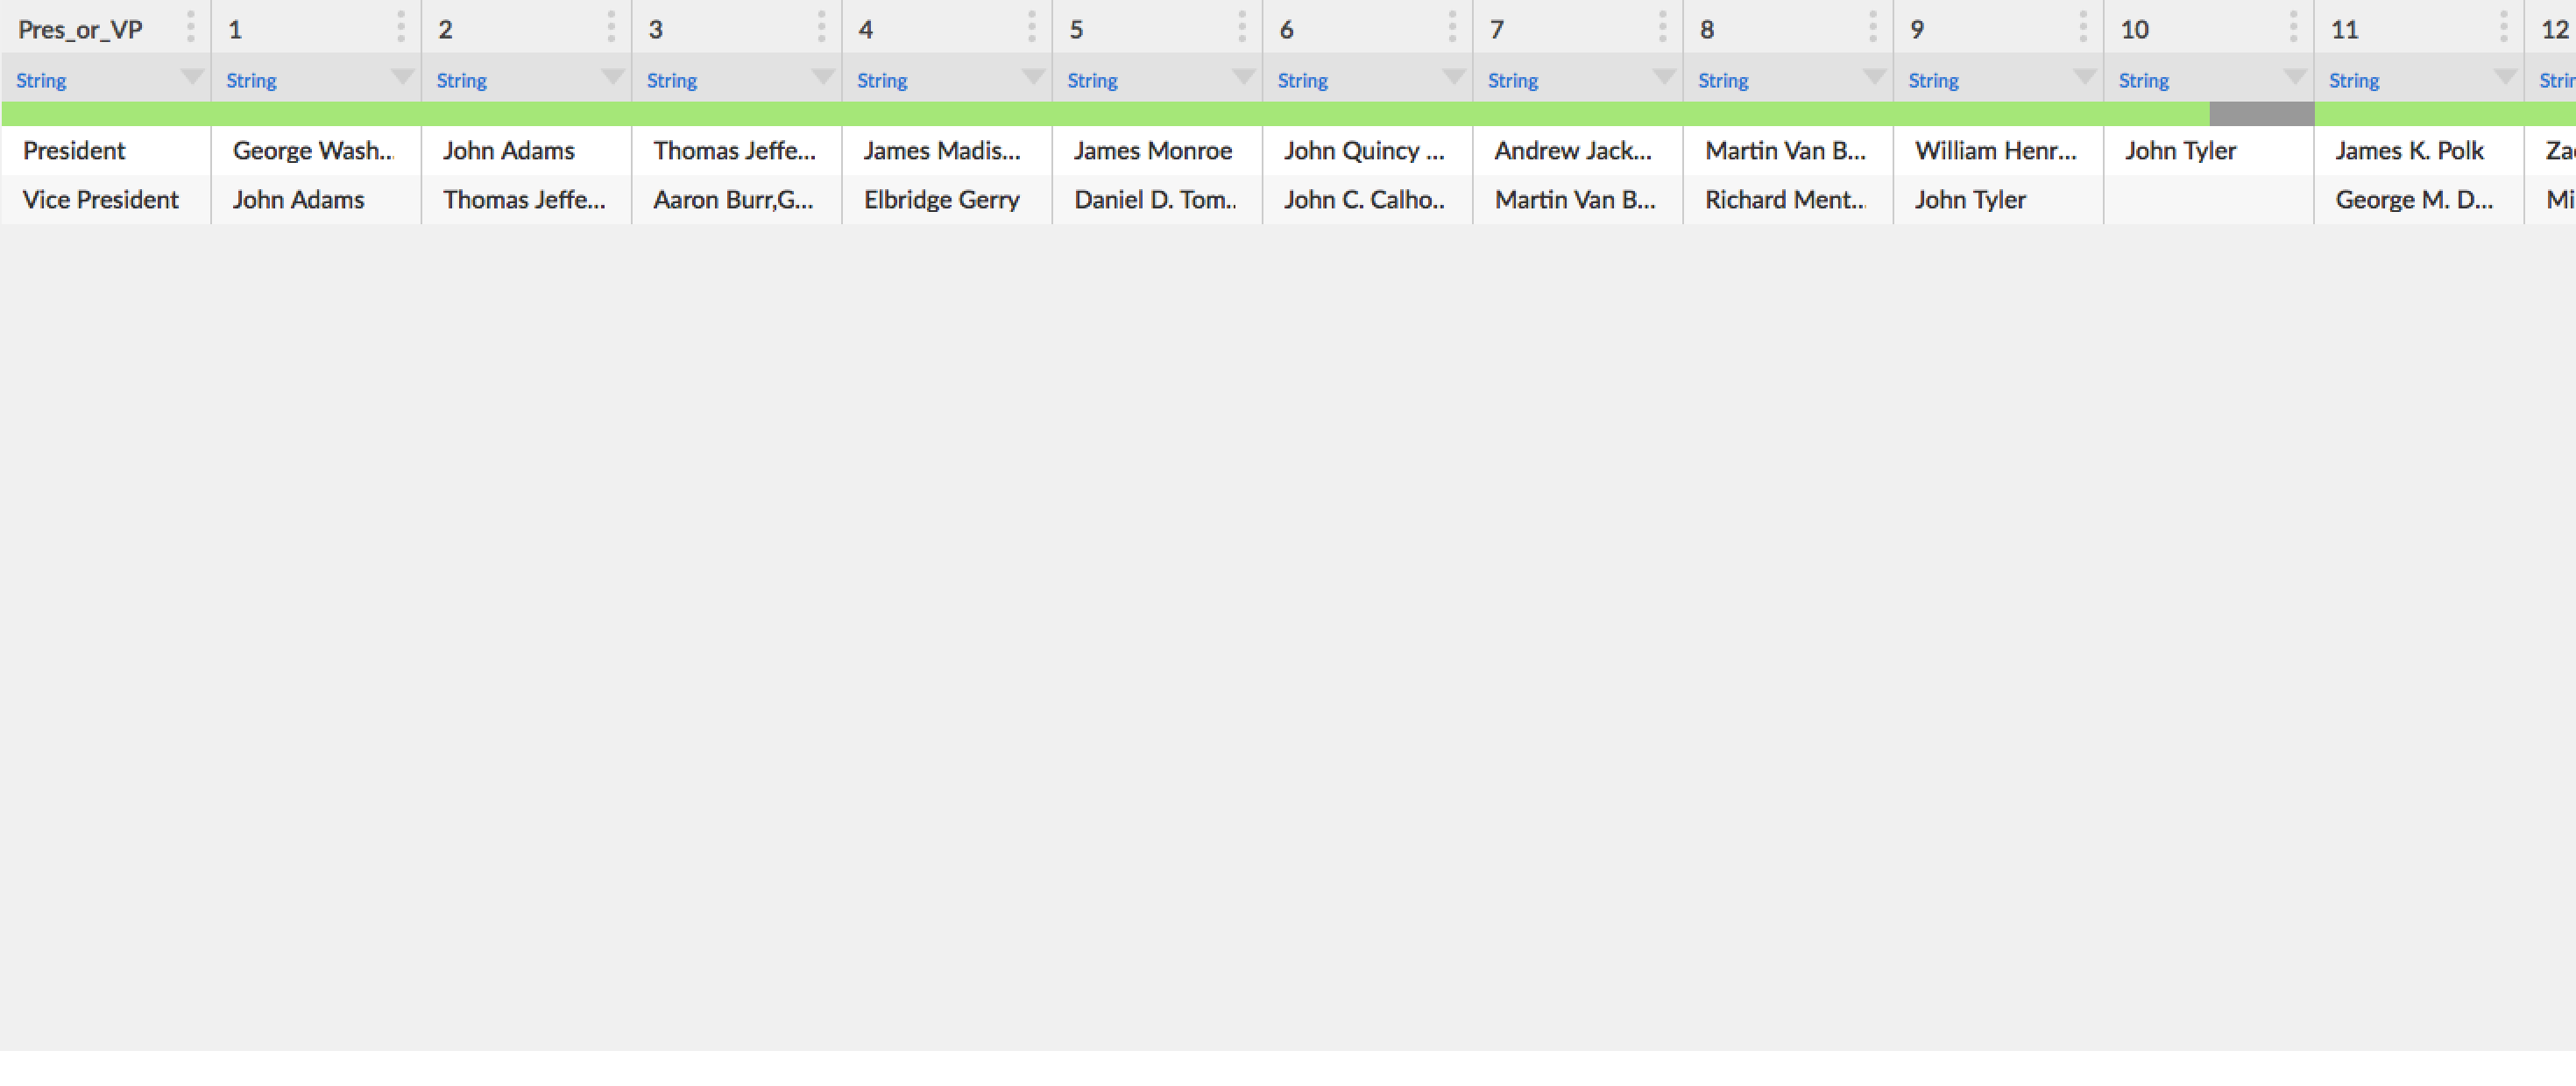Select the Vice President row label cell

[101, 200]
